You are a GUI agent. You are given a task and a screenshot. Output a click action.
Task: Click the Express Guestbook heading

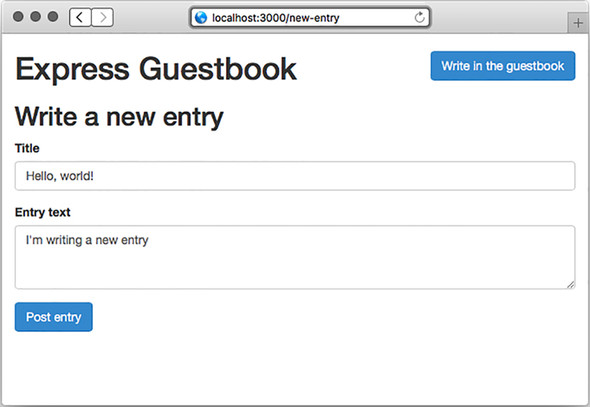pyautogui.click(x=156, y=69)
